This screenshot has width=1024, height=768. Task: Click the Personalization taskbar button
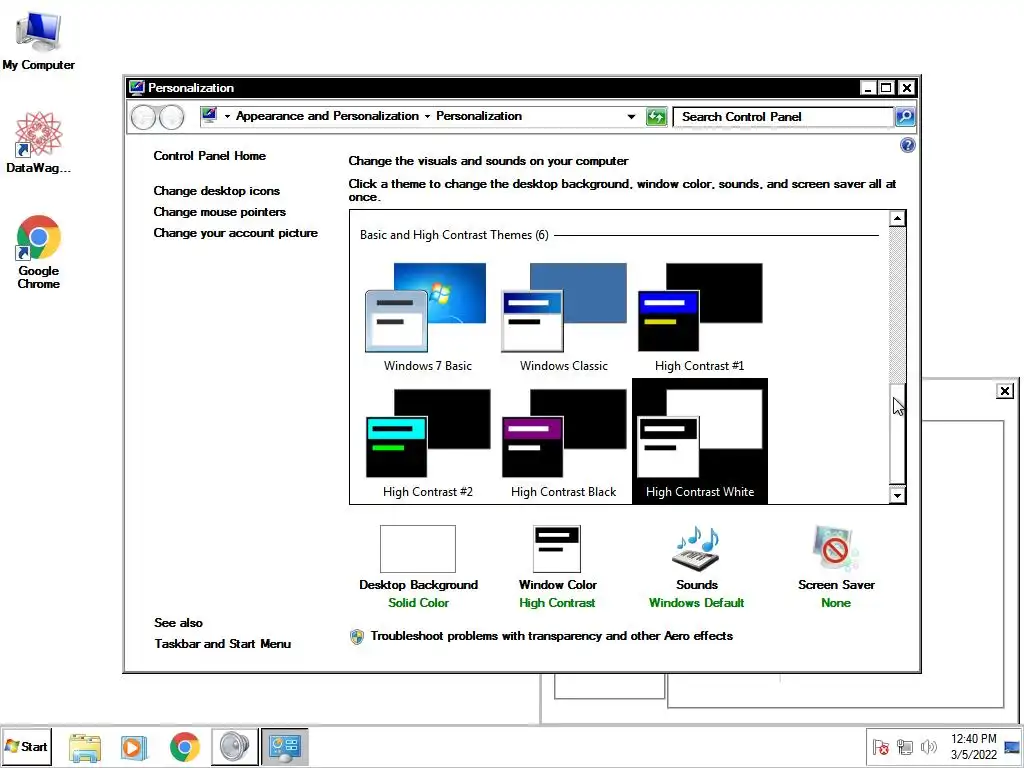tap(285, 746)
